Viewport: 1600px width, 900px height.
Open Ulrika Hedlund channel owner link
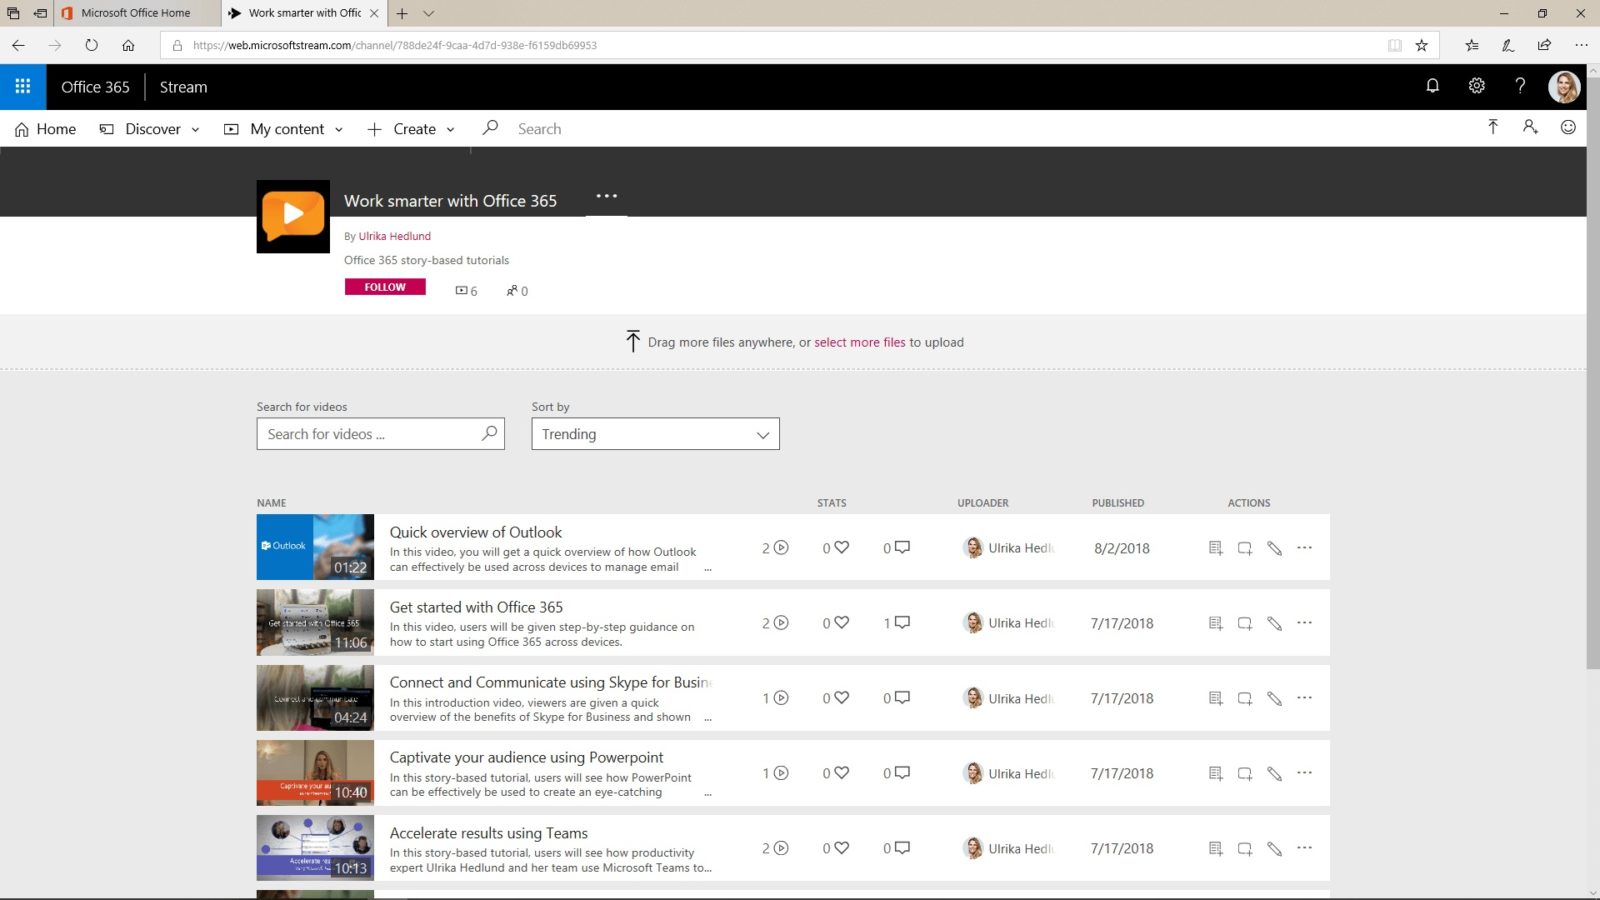395,236
